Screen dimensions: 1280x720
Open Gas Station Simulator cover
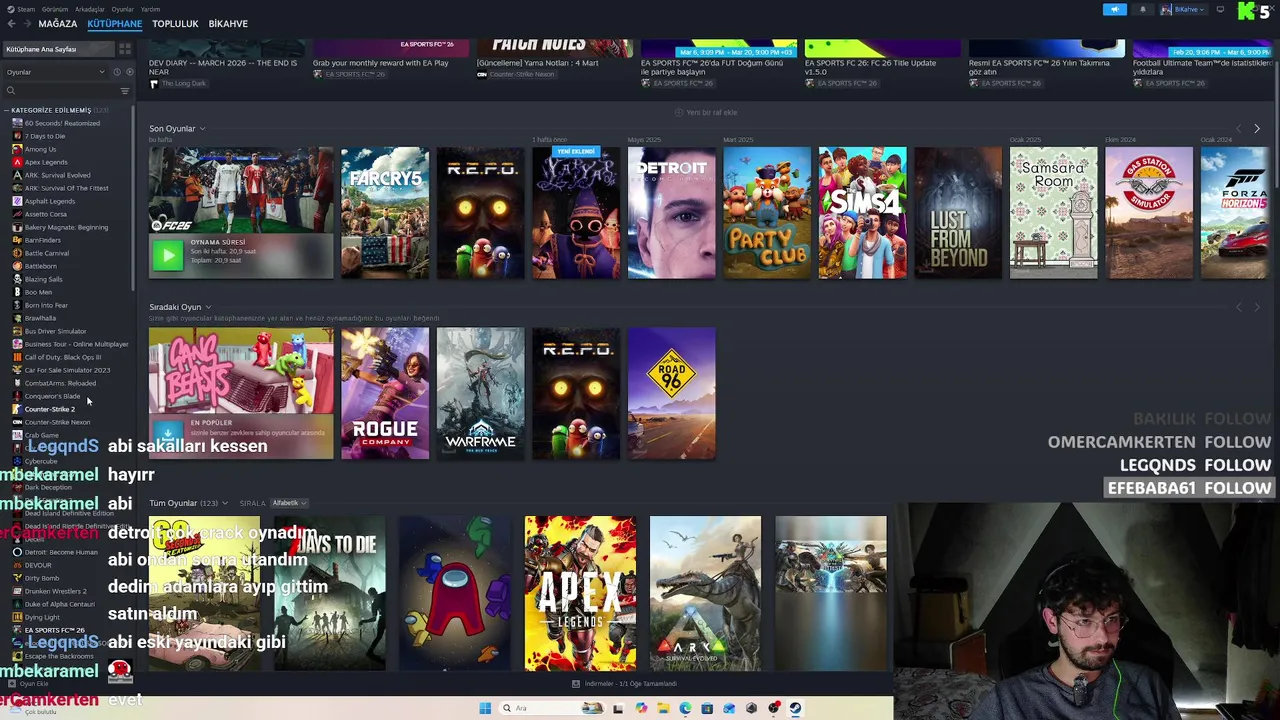point(1149,213)
